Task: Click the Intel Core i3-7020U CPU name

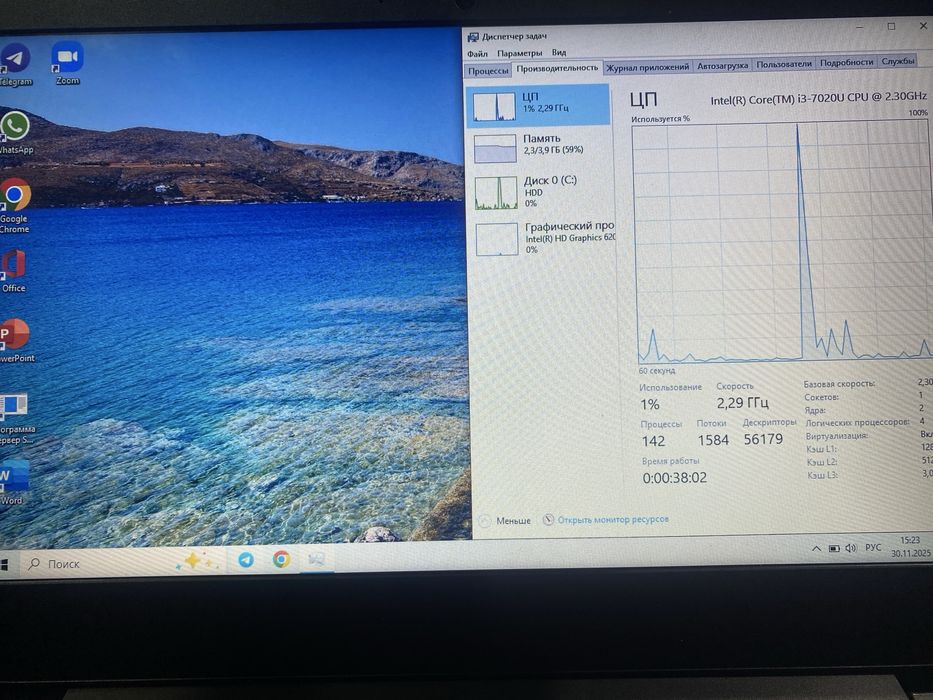Action: coord(818,98)
